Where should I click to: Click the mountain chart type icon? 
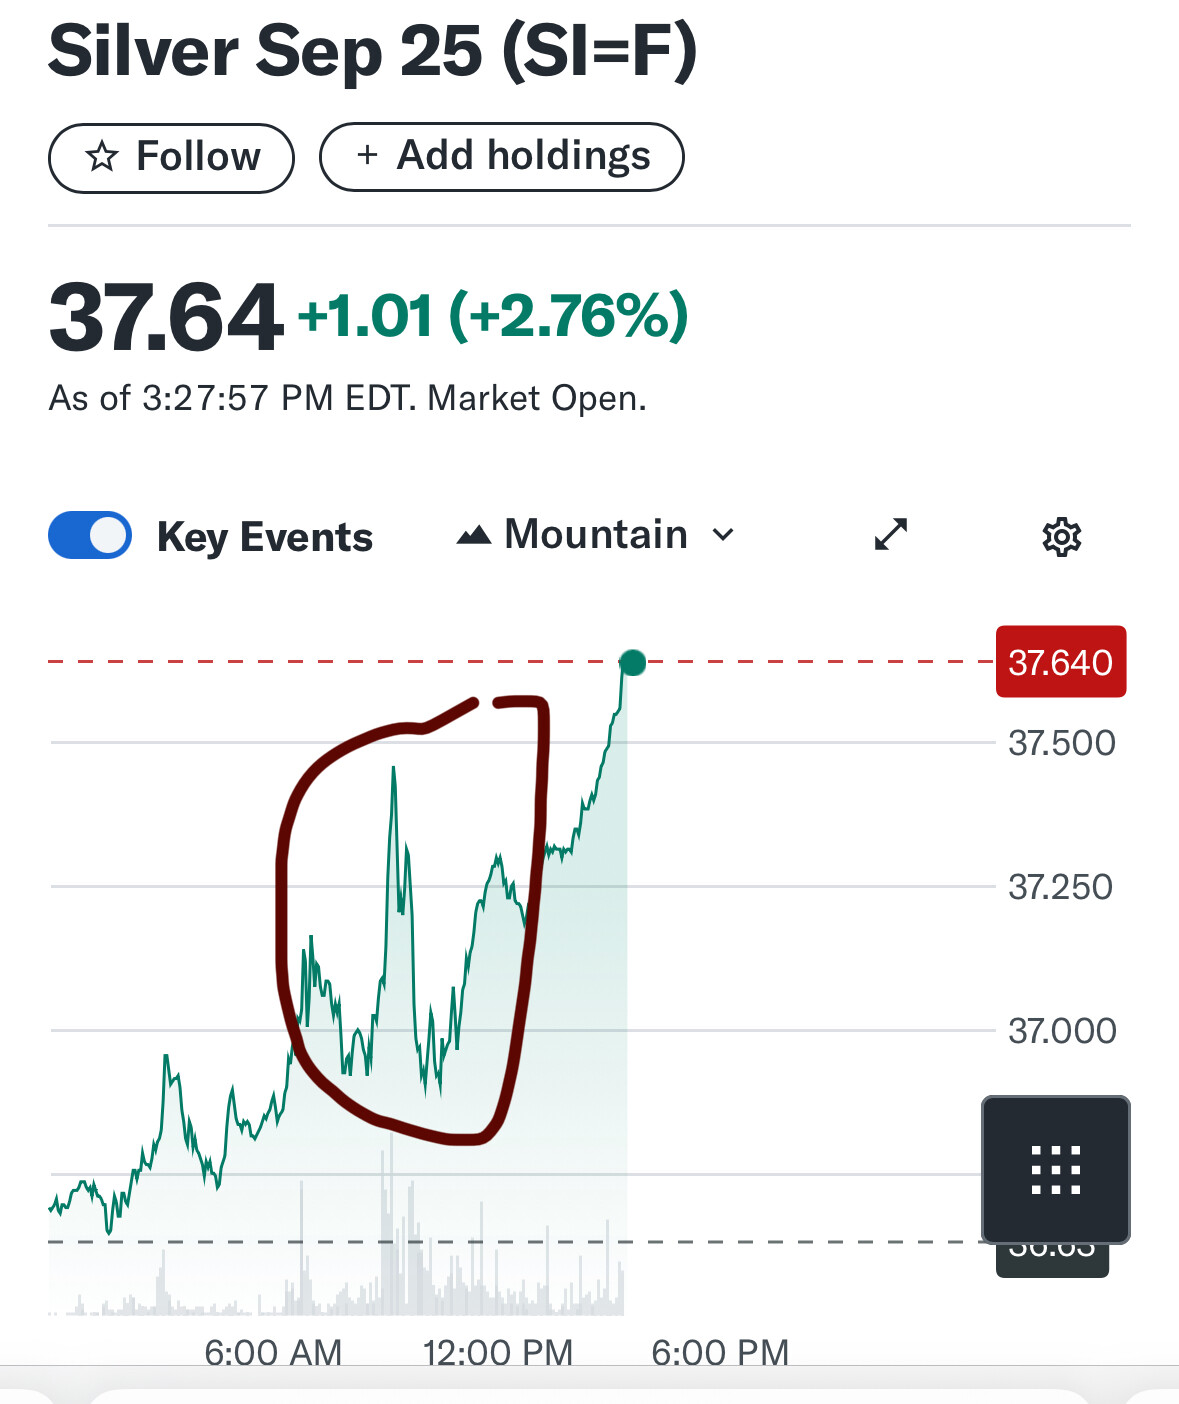(474, 536)
